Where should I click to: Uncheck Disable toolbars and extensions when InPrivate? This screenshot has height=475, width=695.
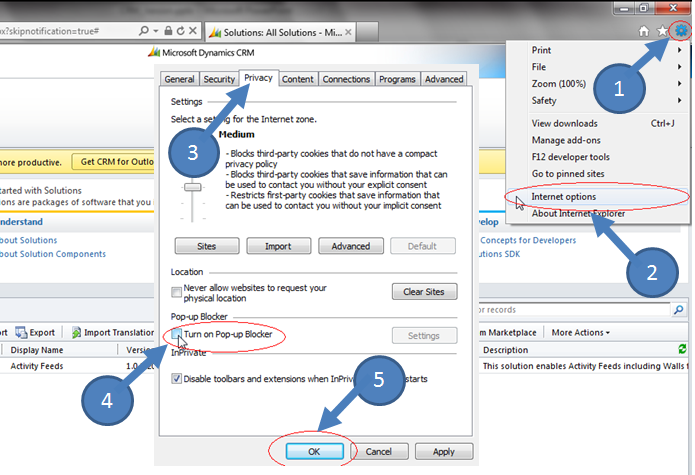176,378
